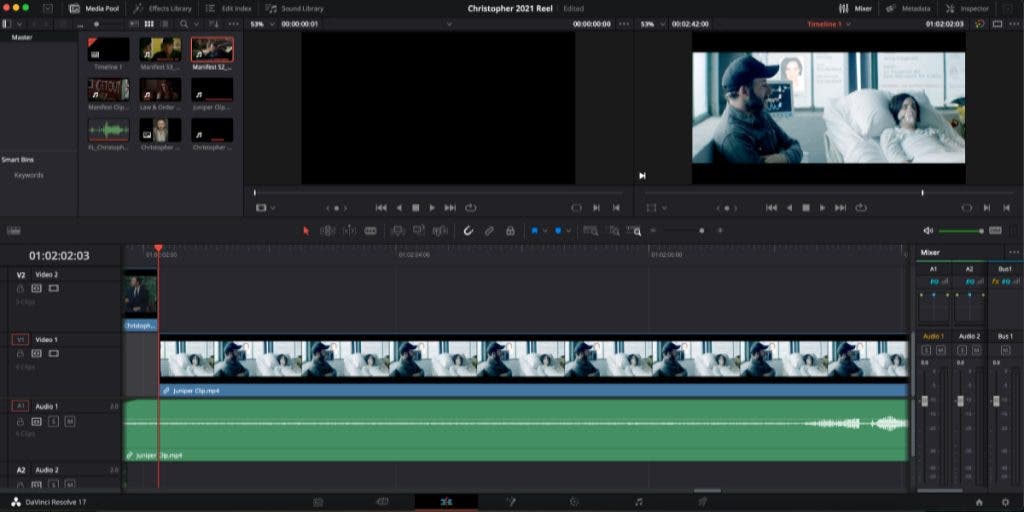Expand the flag color dropdown arrow

tap(545, 231)
